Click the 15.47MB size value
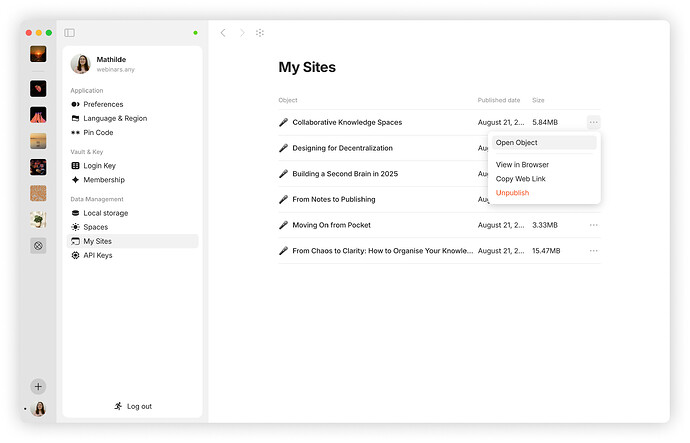The height and width of the screenshot is (443, 690). [x=546, y=251]
